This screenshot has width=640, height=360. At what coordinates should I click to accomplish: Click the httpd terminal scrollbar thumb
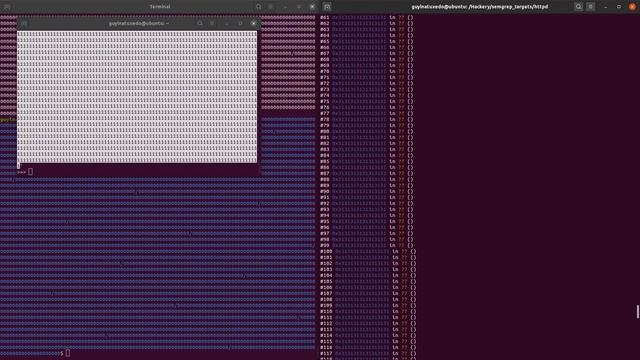(x=638, y=312)
